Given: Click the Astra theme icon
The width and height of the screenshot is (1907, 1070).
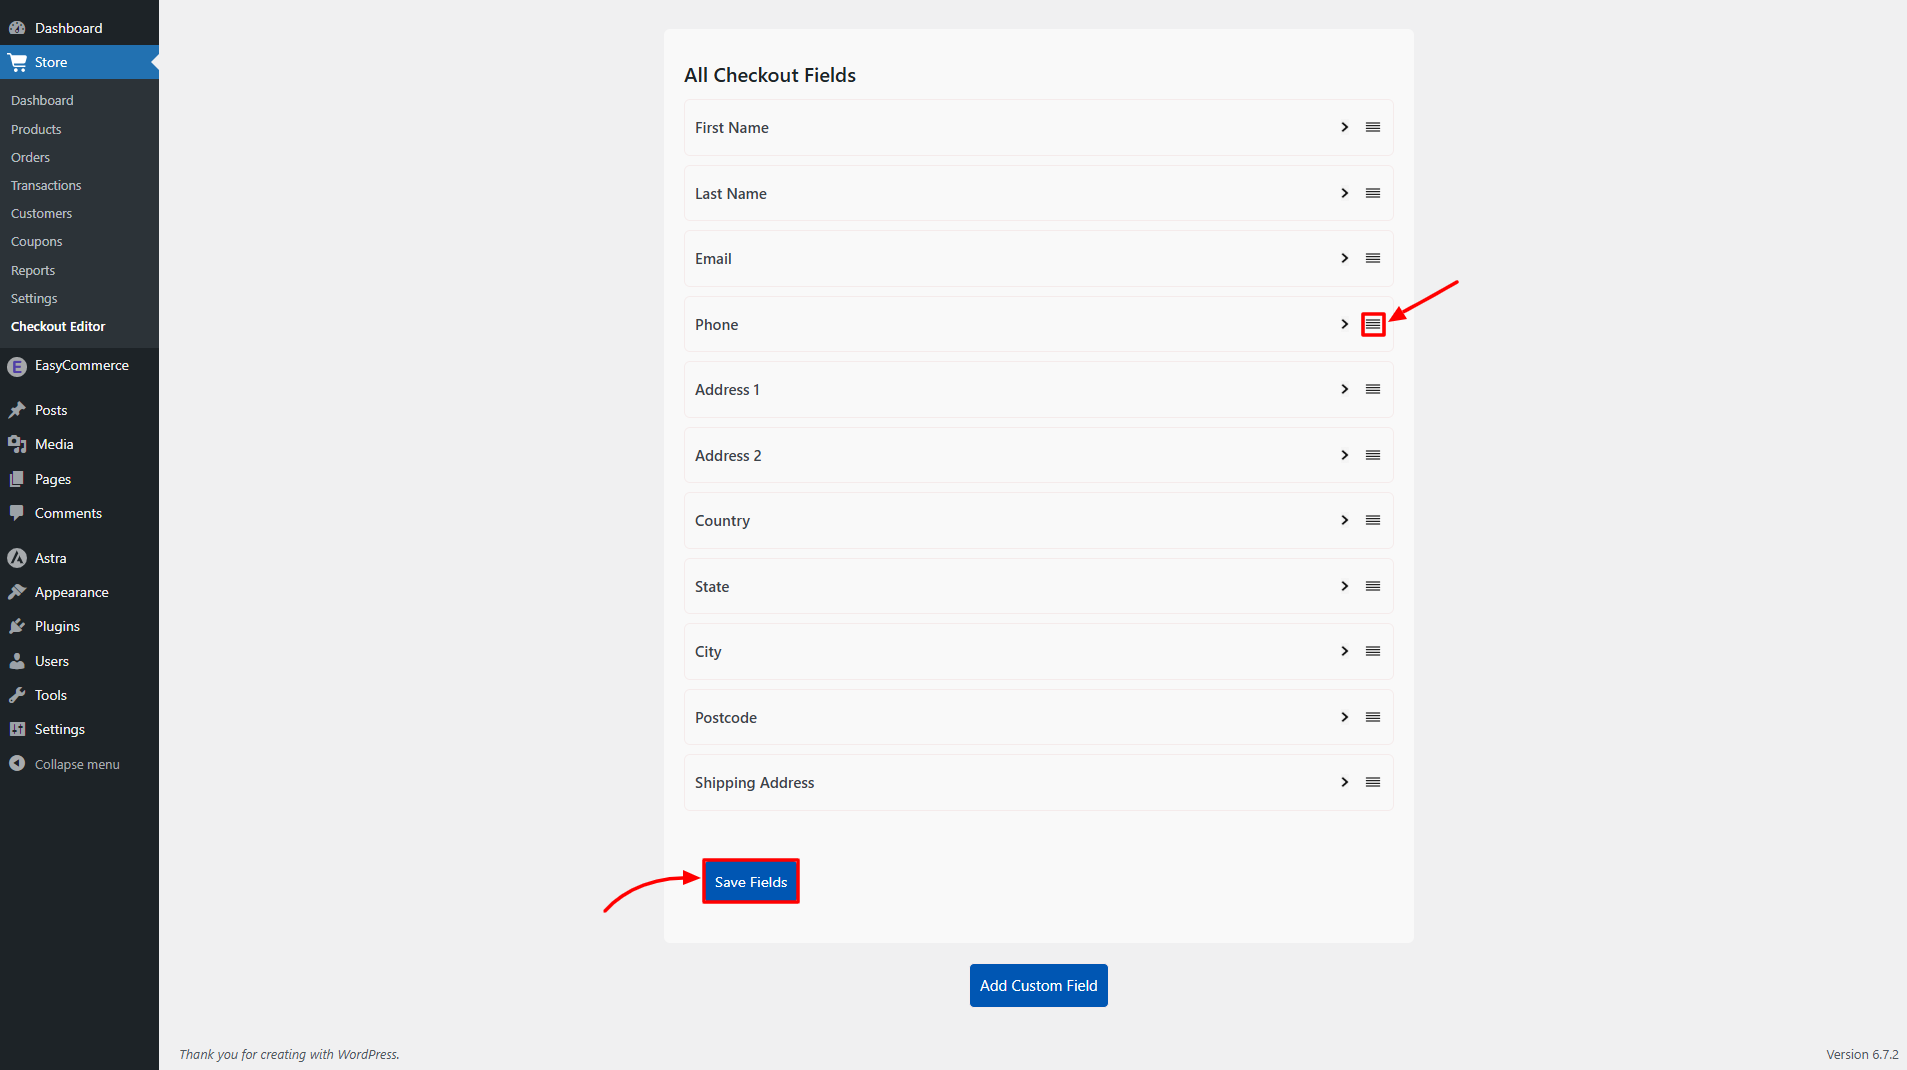Looking at the screenshot, I should coord(17,558).
